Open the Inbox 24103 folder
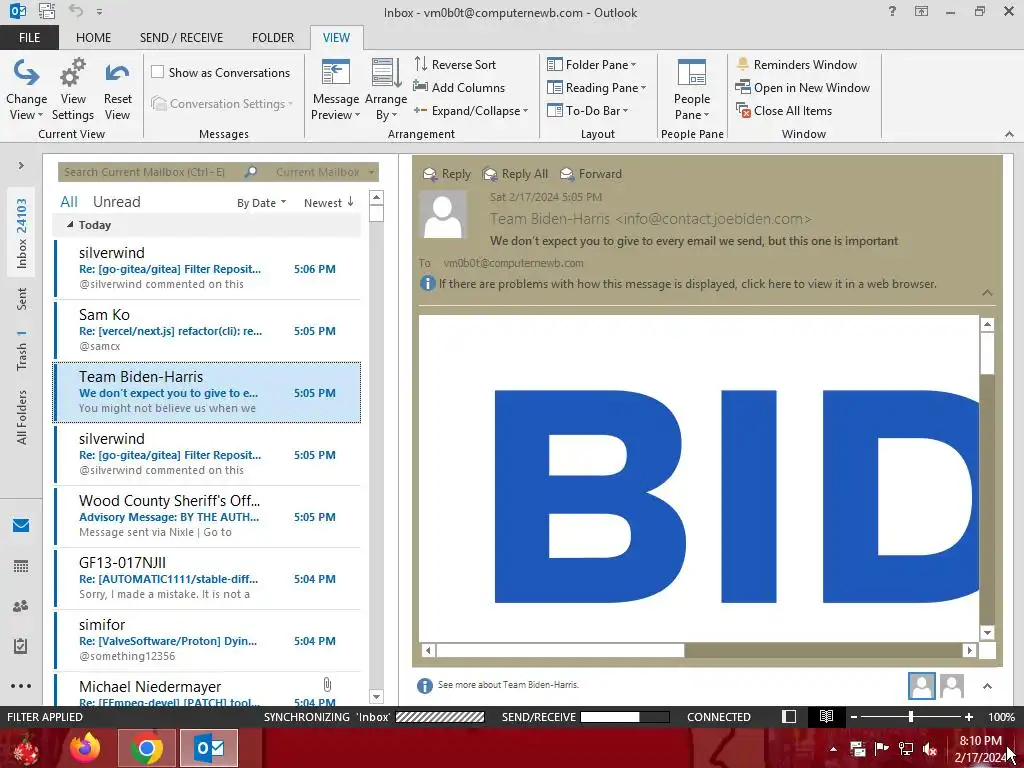Viewport: 1024px width, 768px height. pos(22,233)
